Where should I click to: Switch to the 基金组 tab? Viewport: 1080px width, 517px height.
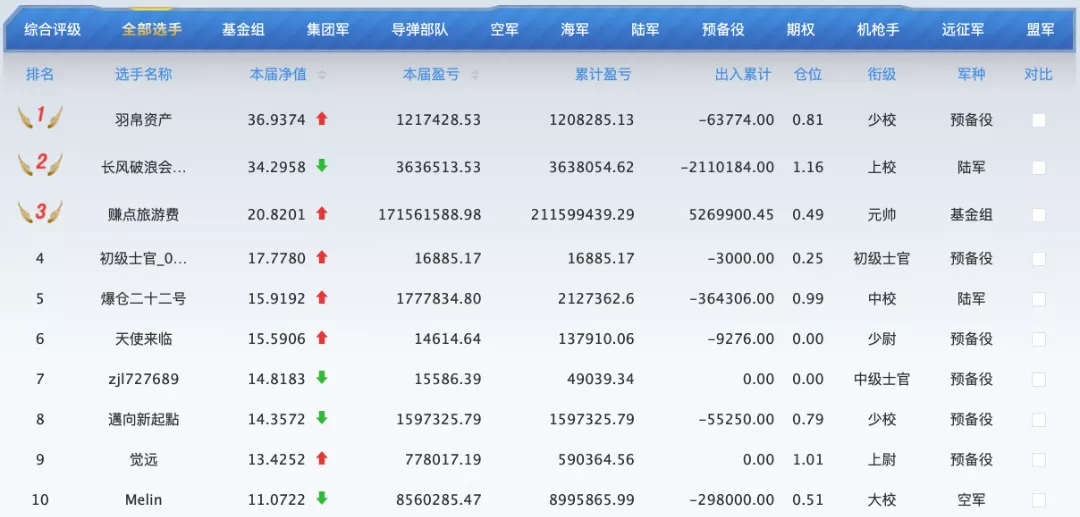tap(243, 30)
